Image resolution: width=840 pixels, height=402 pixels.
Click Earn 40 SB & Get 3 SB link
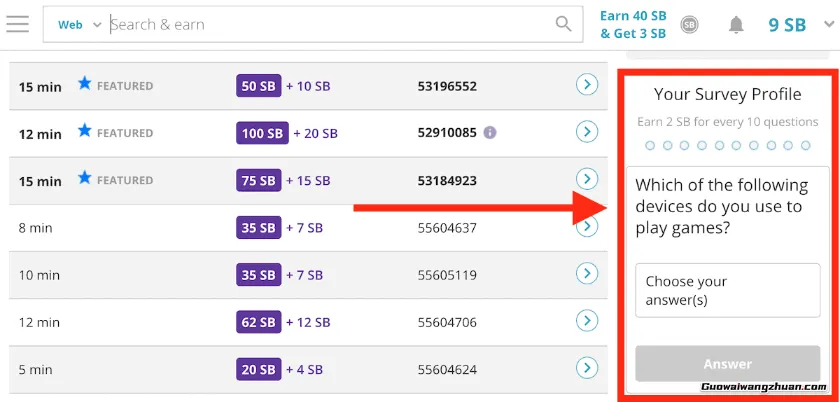point(632,25)
